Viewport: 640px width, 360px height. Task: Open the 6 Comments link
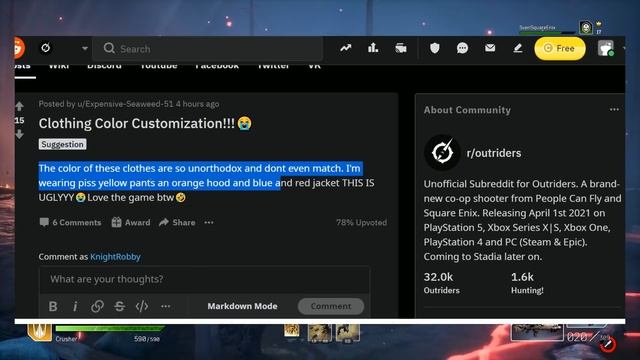tap(70, 222)
